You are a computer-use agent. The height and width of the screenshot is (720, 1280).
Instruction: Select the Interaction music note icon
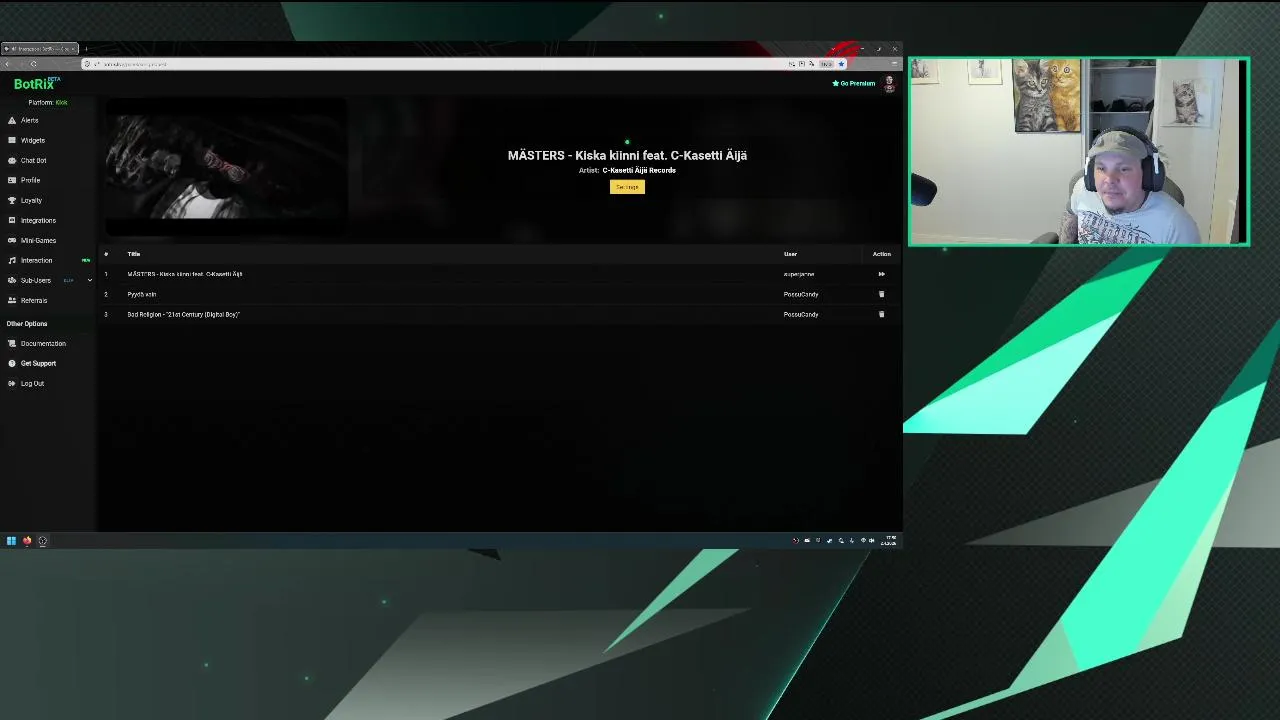pos(12,260)
